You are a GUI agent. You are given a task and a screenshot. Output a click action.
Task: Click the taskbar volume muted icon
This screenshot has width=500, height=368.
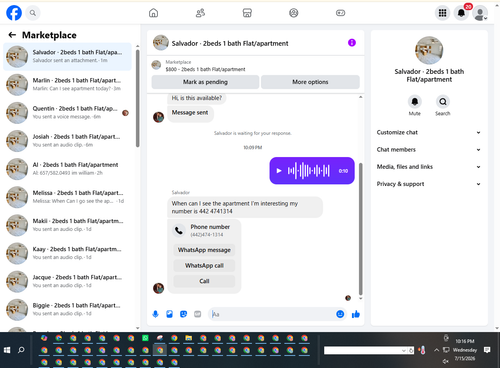coord(446,361)
